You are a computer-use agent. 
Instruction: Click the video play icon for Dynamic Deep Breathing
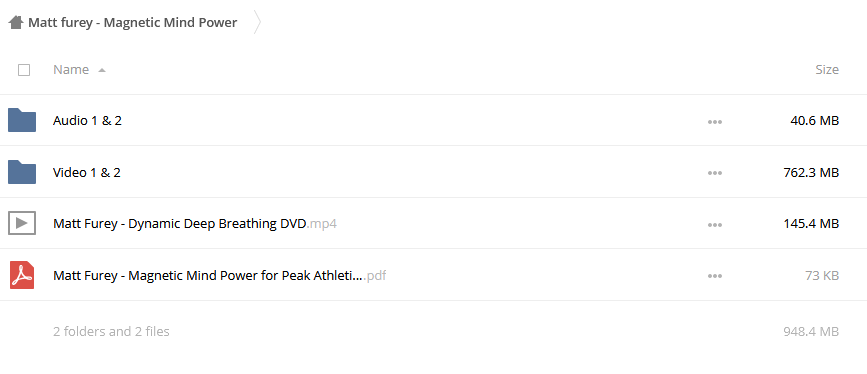(x=22, y=224)
